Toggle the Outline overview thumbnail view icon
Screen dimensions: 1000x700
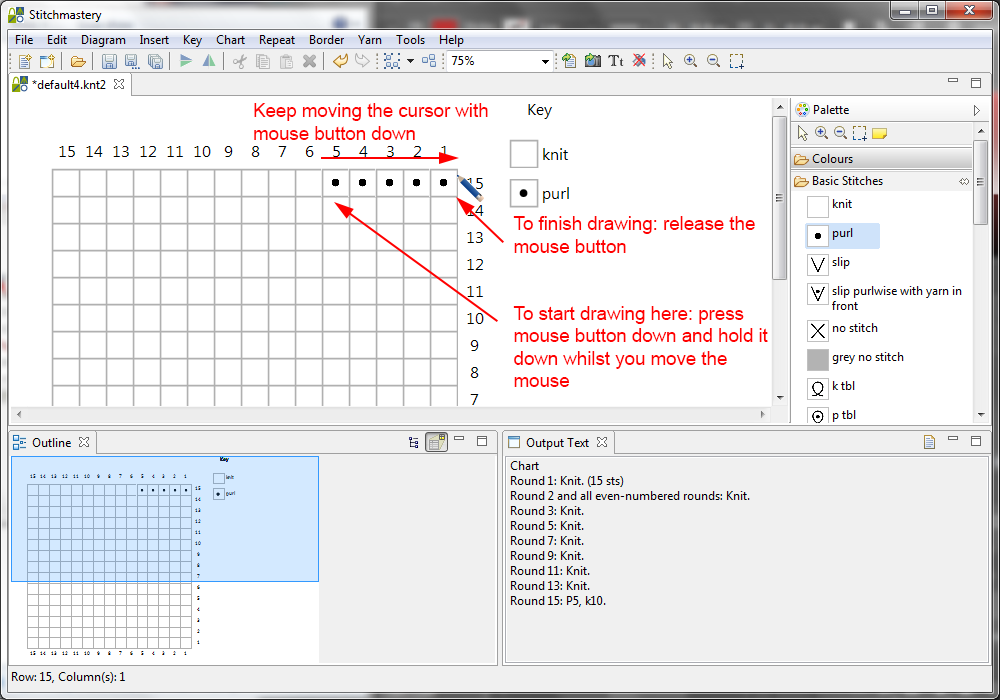(436, 442)
